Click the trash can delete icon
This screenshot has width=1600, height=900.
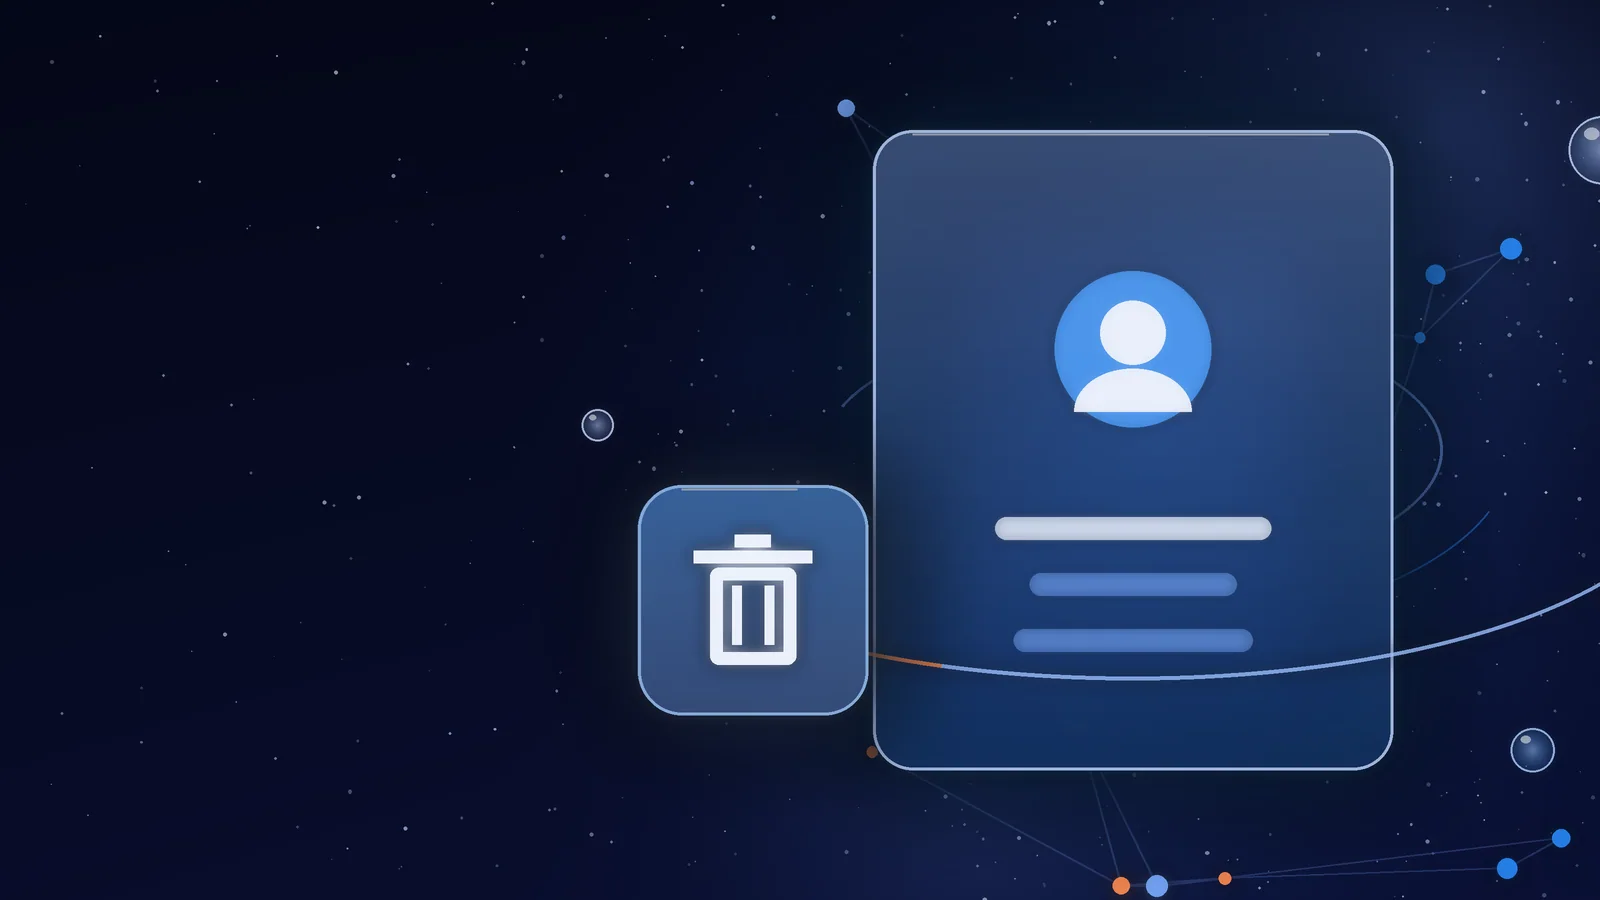click(x=753, y=600)
